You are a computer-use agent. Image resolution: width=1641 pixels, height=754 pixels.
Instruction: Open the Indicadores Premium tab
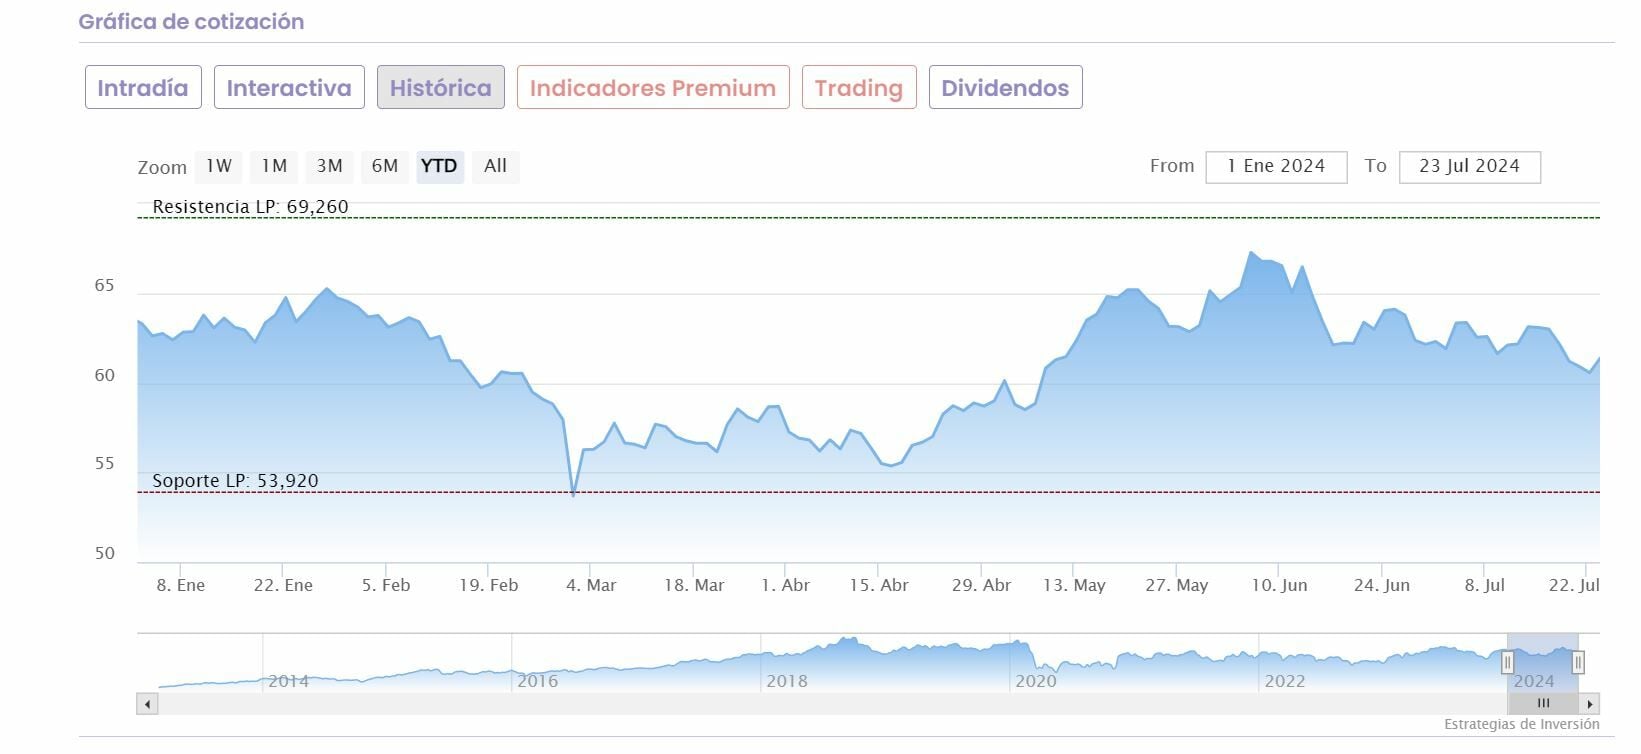653,88
